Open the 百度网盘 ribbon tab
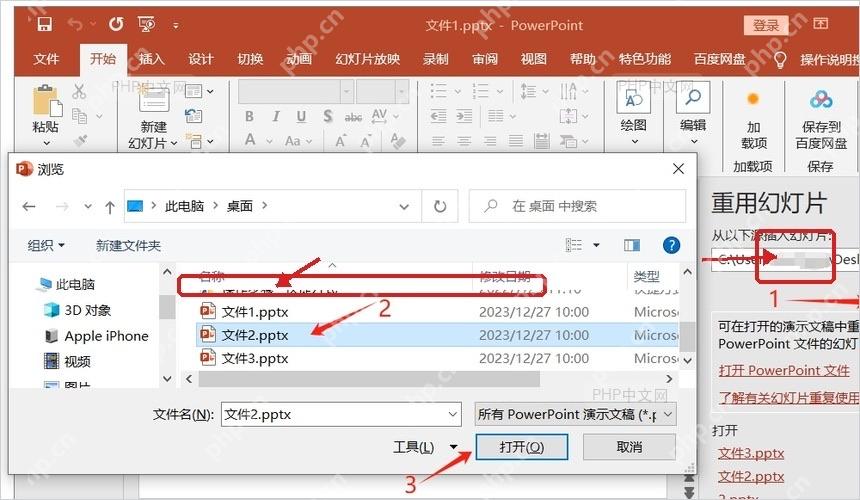 (720, 59)
